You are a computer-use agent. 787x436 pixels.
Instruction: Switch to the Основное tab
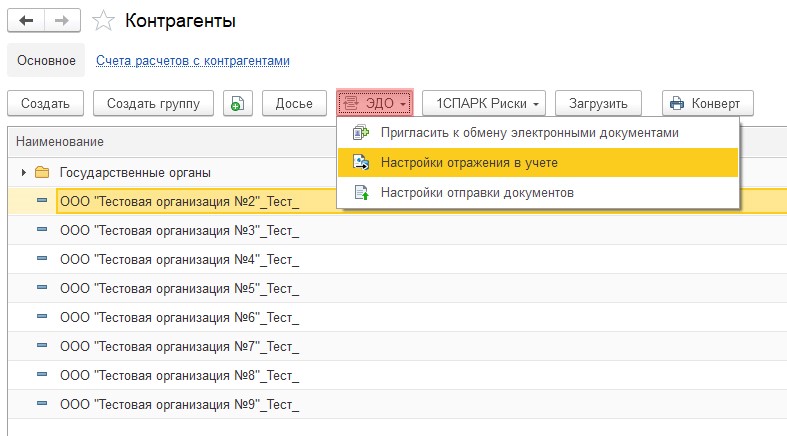pos(46,60)
